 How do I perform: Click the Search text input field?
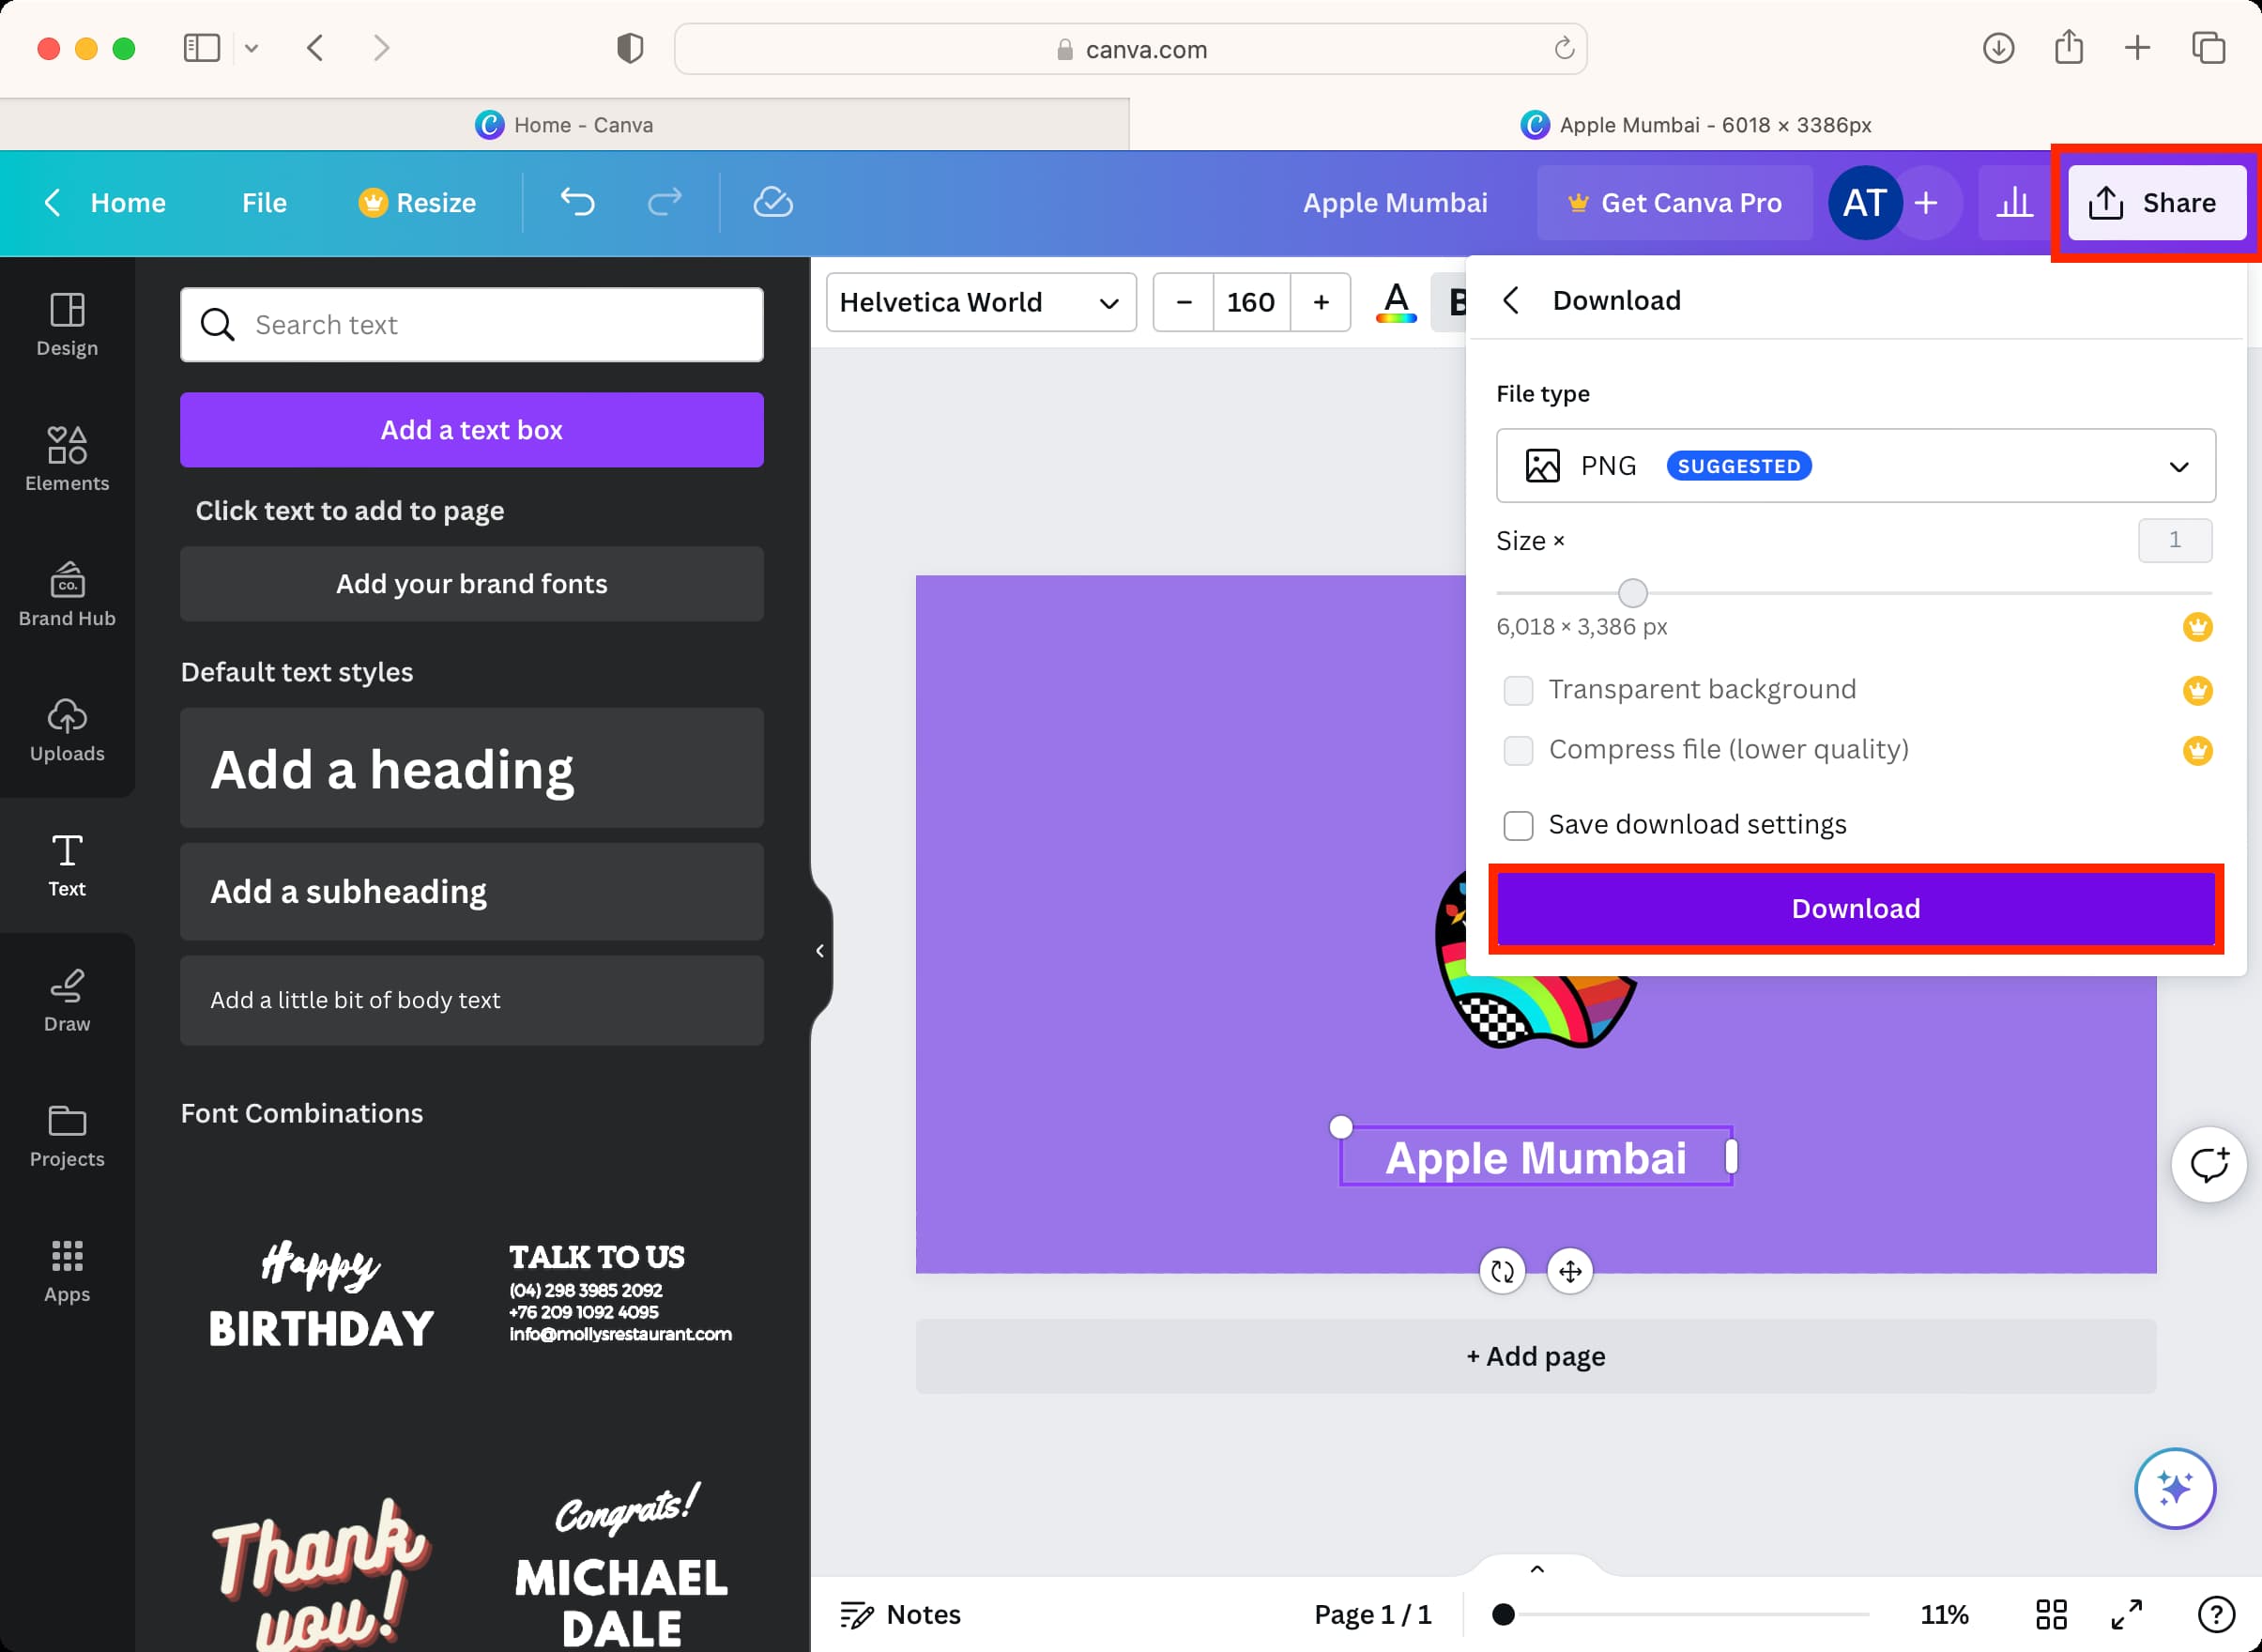pos(472,325)
